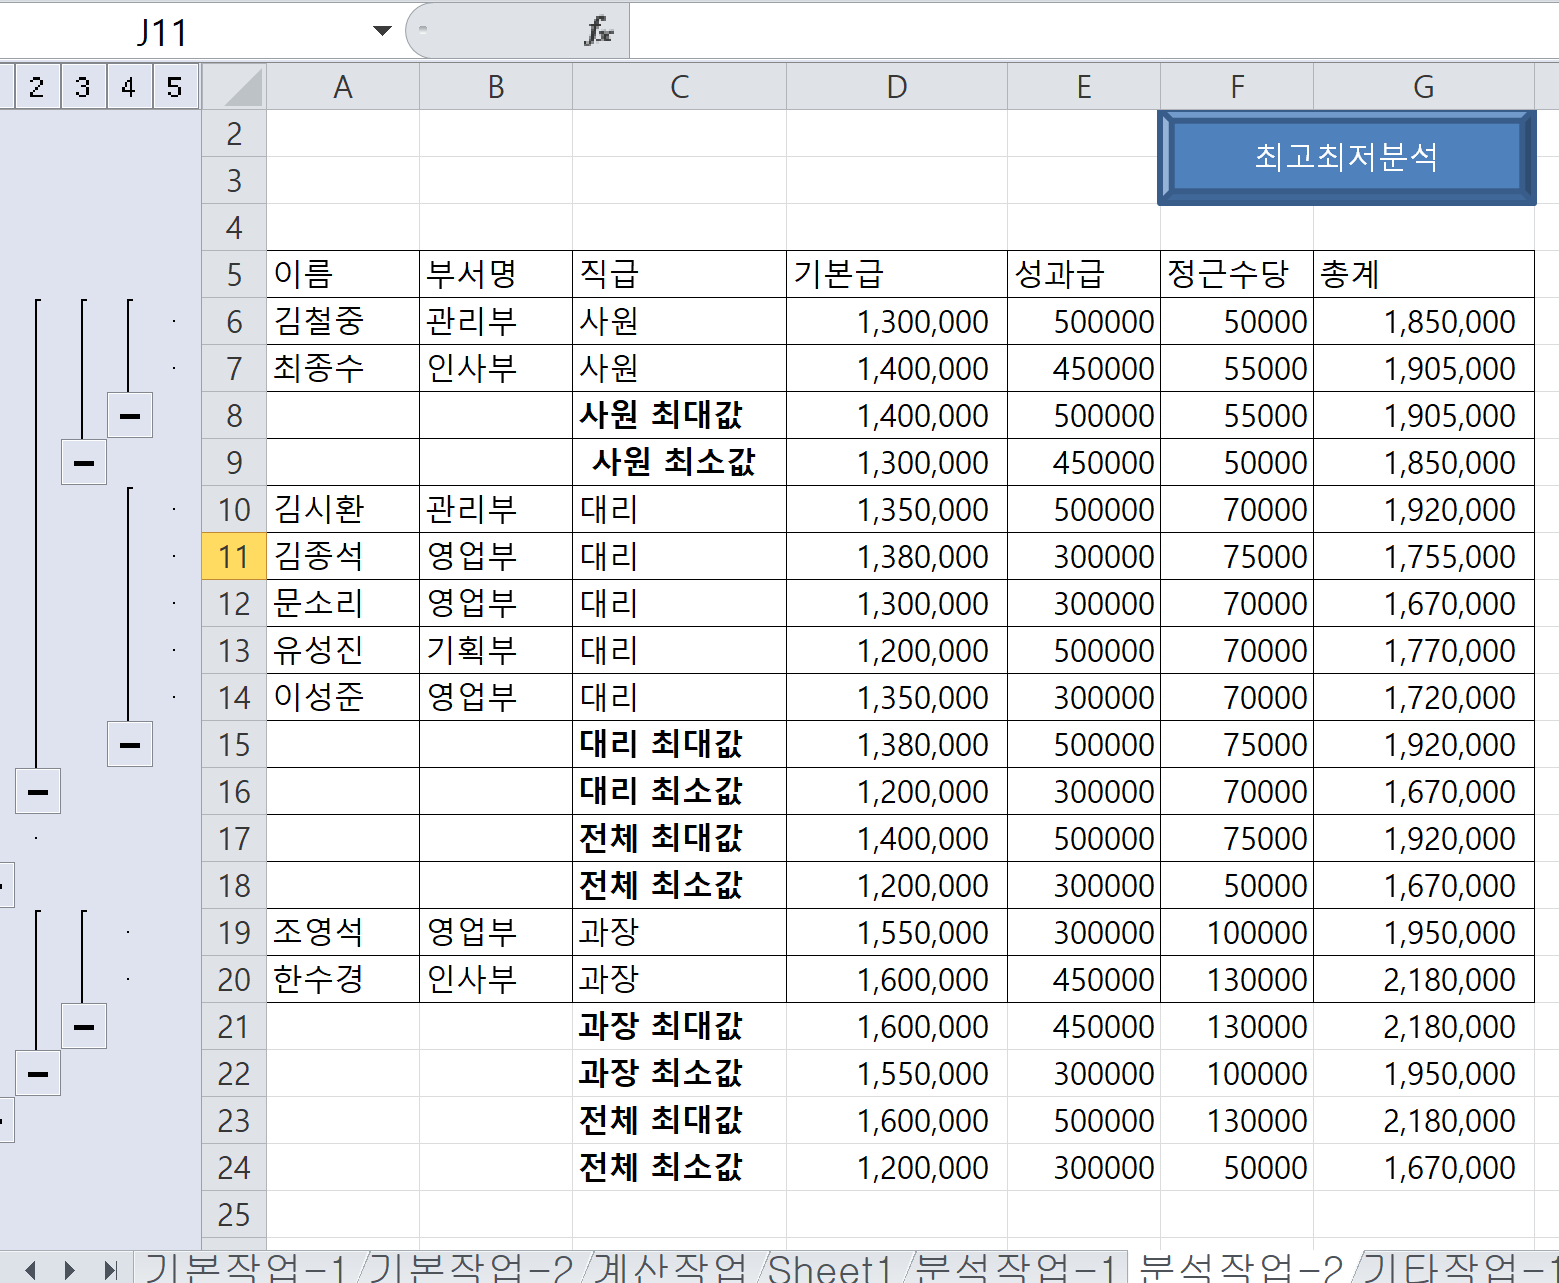Run the 최고최저분석 macro button
The height and width of the screenshot is (1283, 1559).
point(1345,157)
